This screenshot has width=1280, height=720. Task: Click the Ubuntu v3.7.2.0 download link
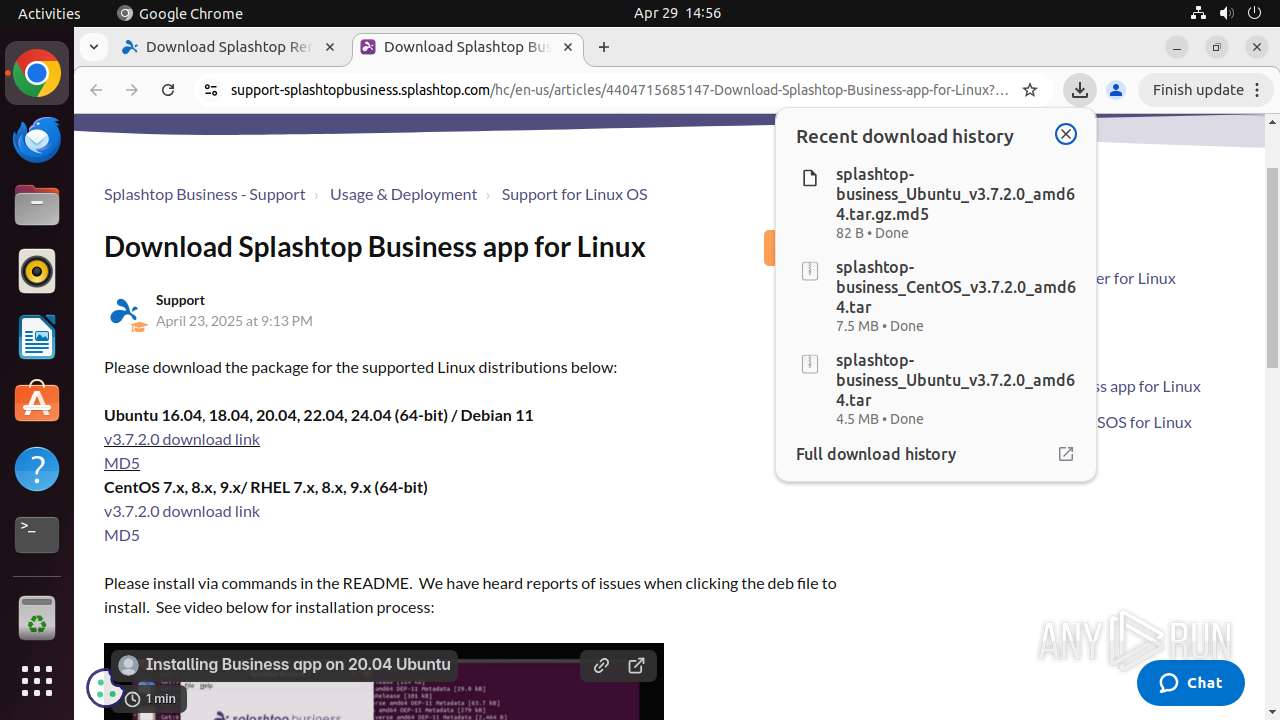182,439
